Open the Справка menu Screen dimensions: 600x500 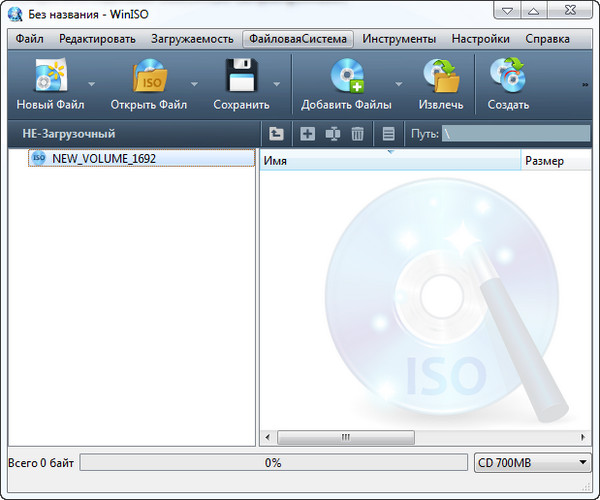(x=547, y=39)
